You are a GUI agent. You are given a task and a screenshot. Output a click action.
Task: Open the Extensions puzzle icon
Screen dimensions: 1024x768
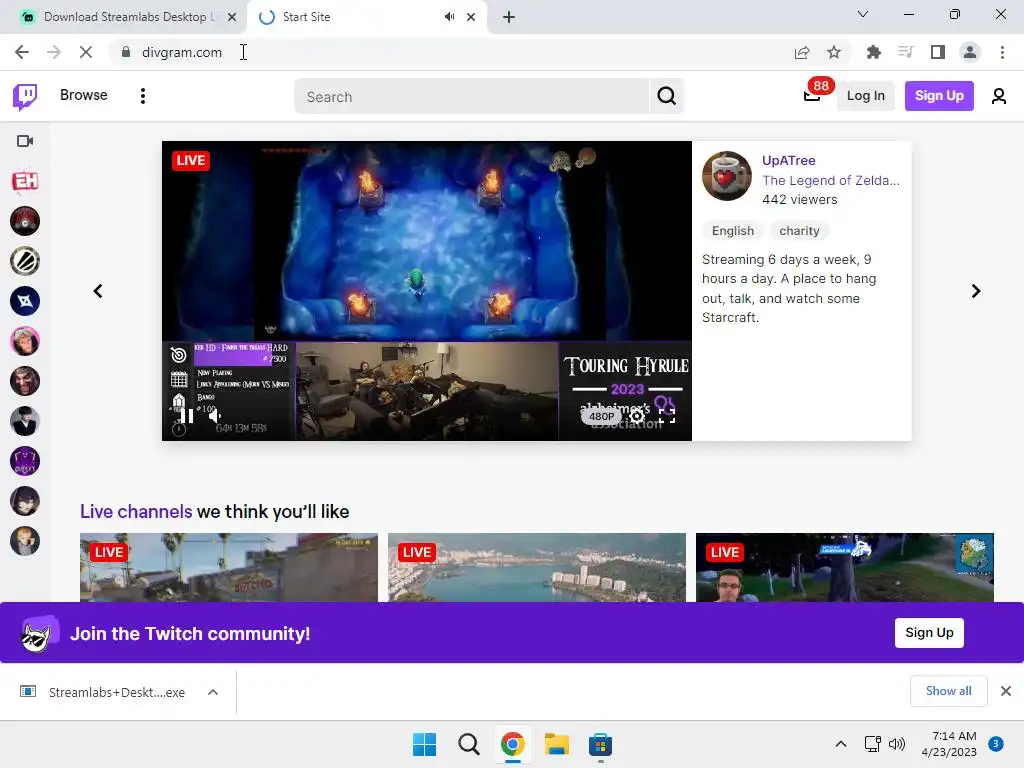(x=873, y=52)
